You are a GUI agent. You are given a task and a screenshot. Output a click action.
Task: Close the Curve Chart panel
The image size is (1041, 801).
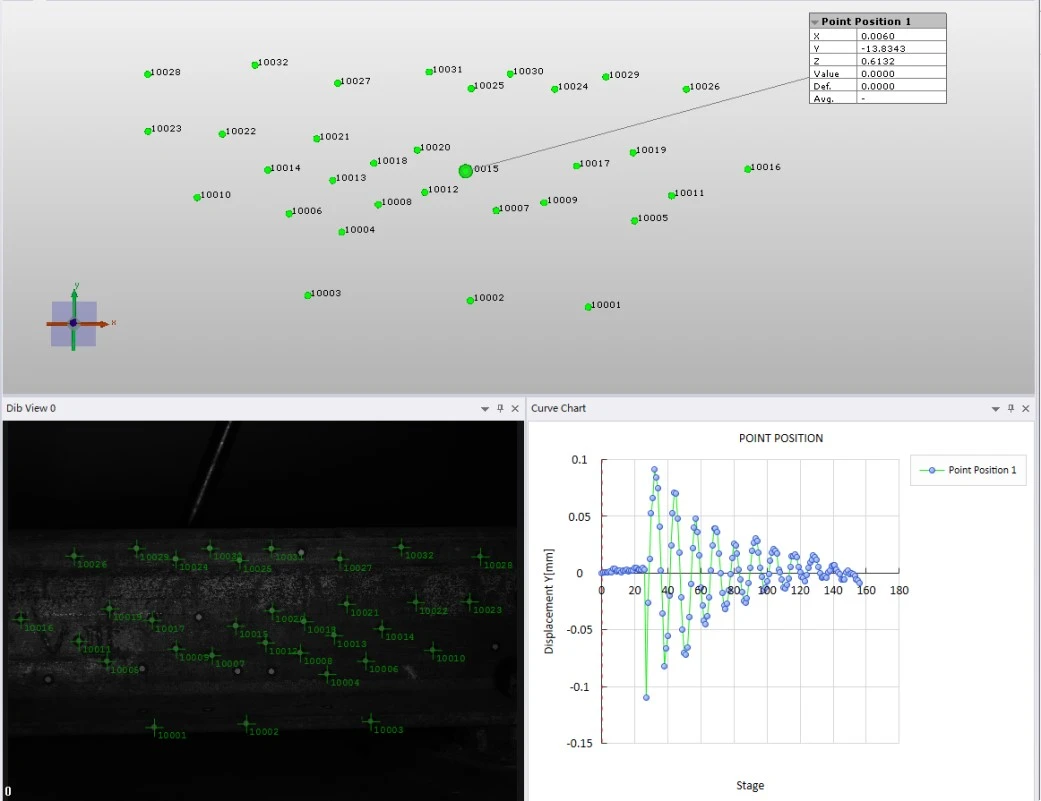click(1026, 408)
